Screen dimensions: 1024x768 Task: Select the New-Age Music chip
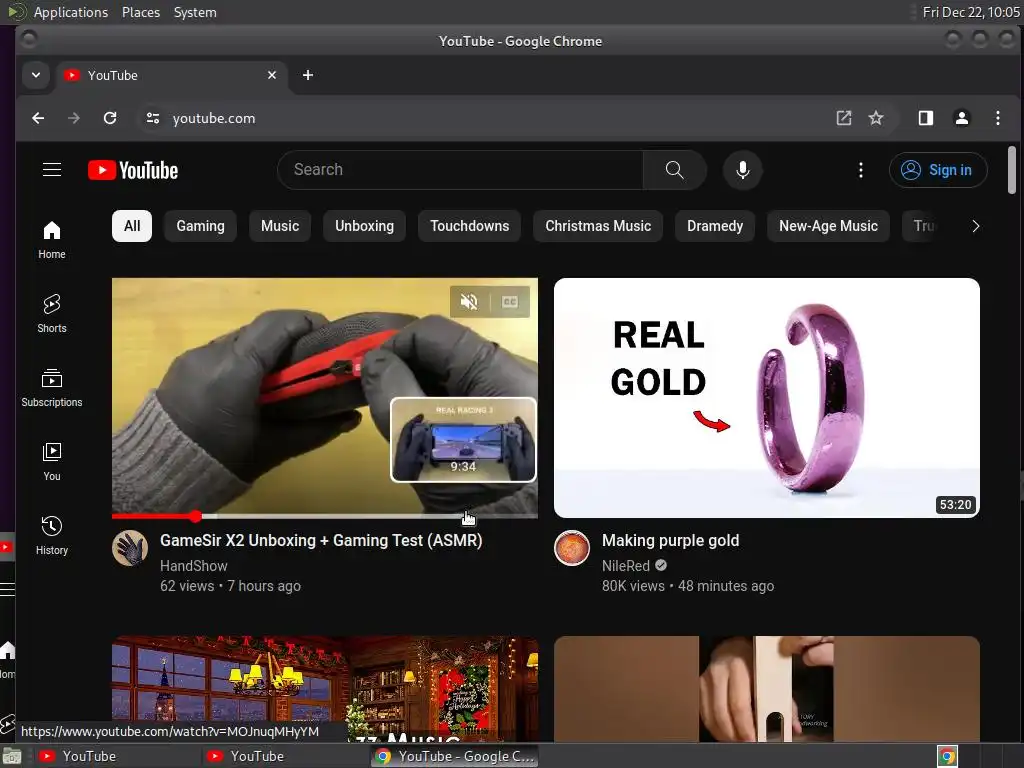[x=828, y=226]
